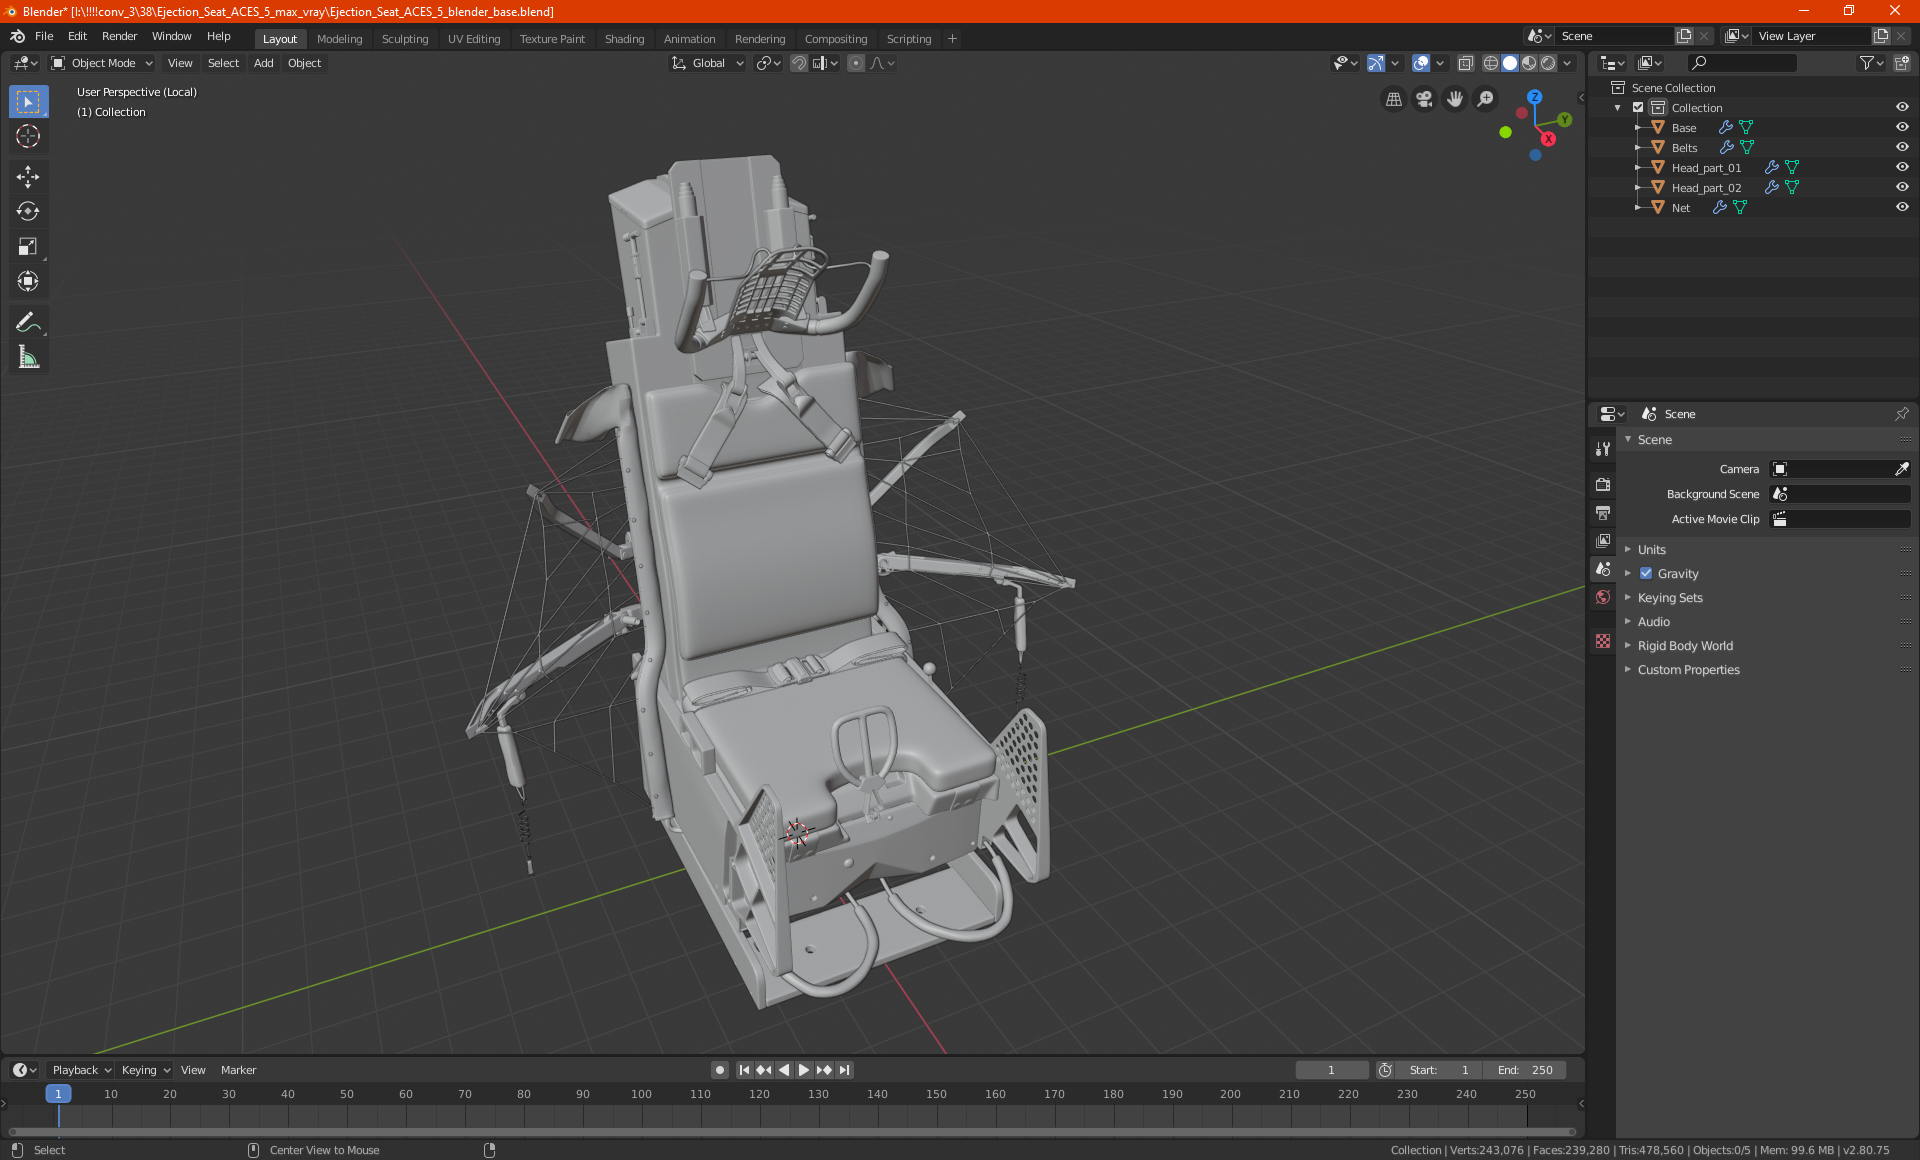Viewport: 1920px width, 1160px height.
Task: Play animation in reverse
Action: pos(784,1070)
